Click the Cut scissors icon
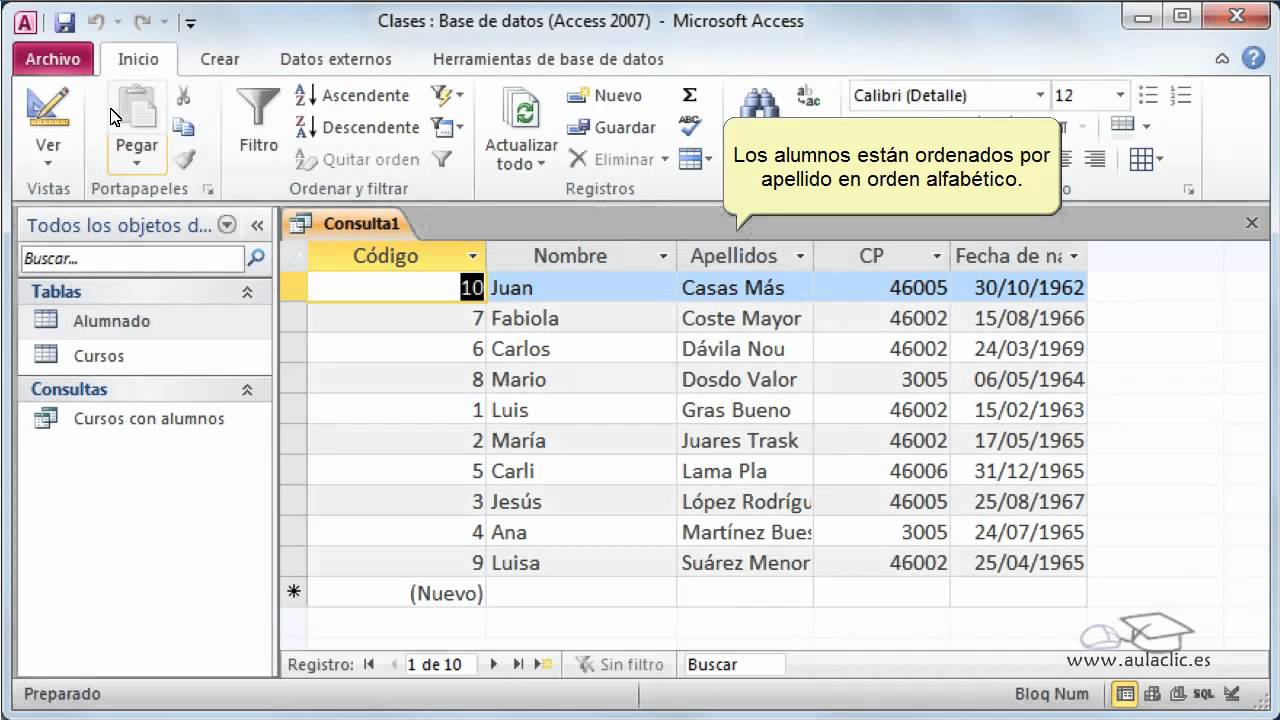Image resolution: width=1280 pixels, height=720 pixels. (x=183, y=96)
